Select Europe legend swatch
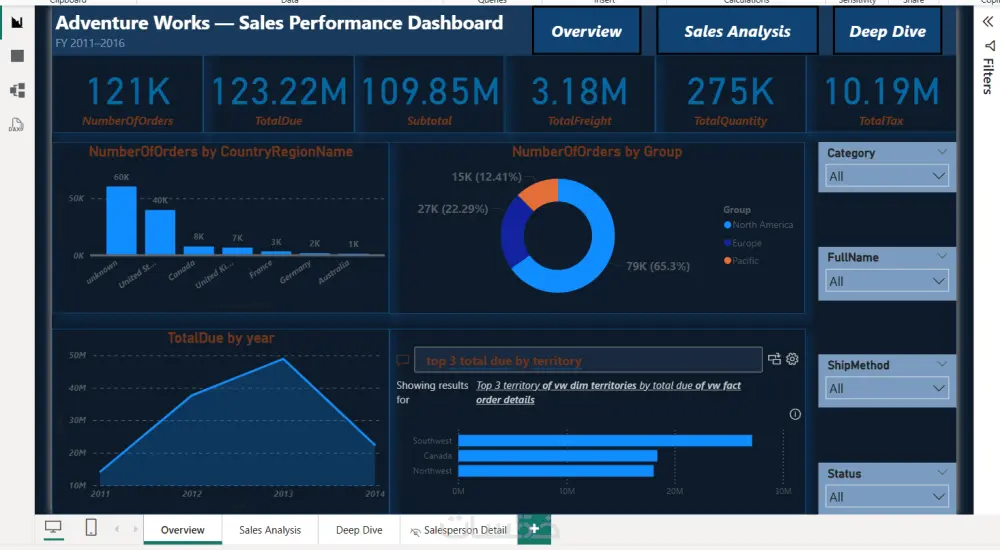The width and height of the screenshot is (1000, 550). (x=728, y=242)
